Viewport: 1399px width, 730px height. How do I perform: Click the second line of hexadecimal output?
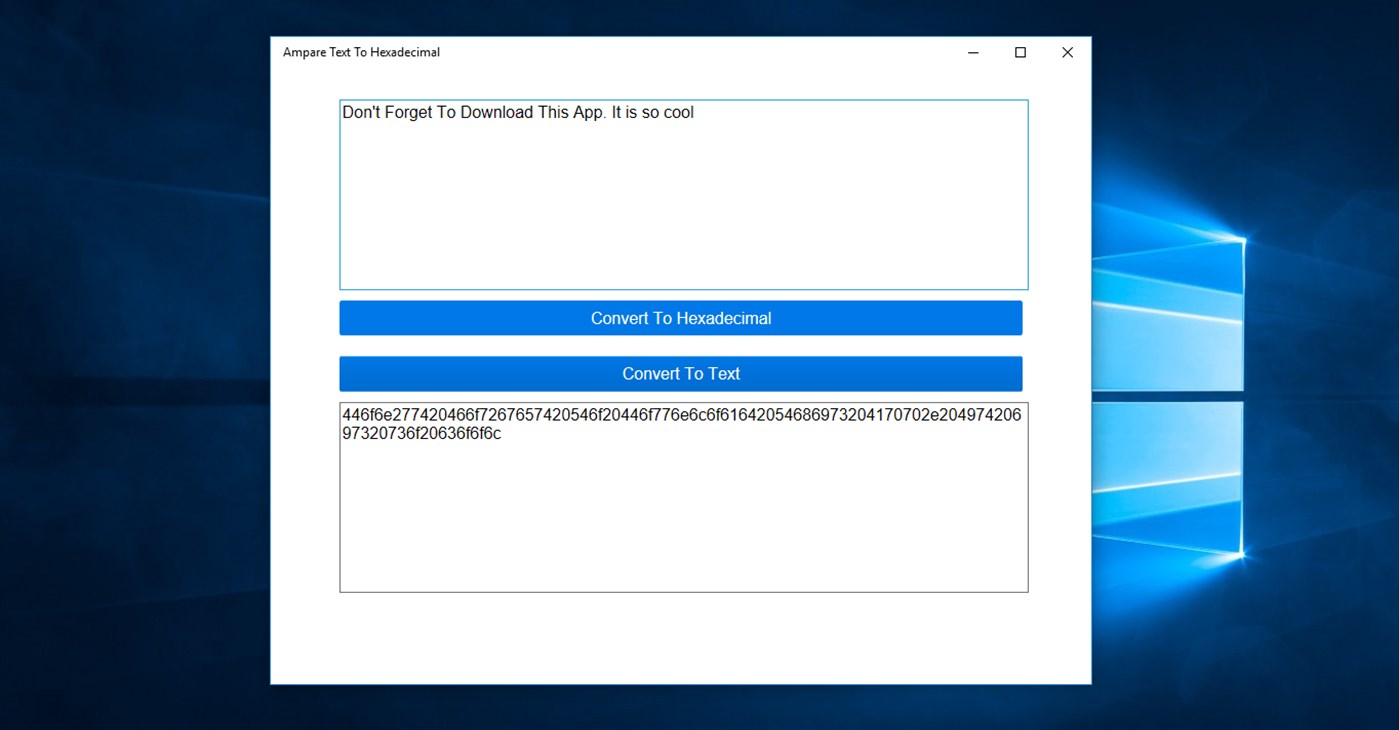click(x=420, y=434)
